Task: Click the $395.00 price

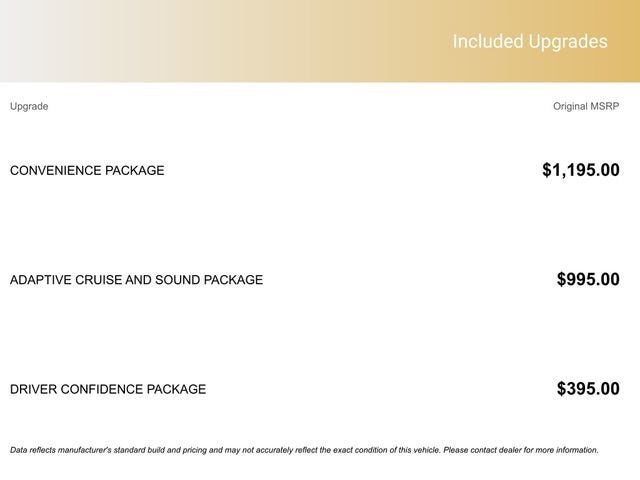Action: pyautogui.click(x=588, y=389)
